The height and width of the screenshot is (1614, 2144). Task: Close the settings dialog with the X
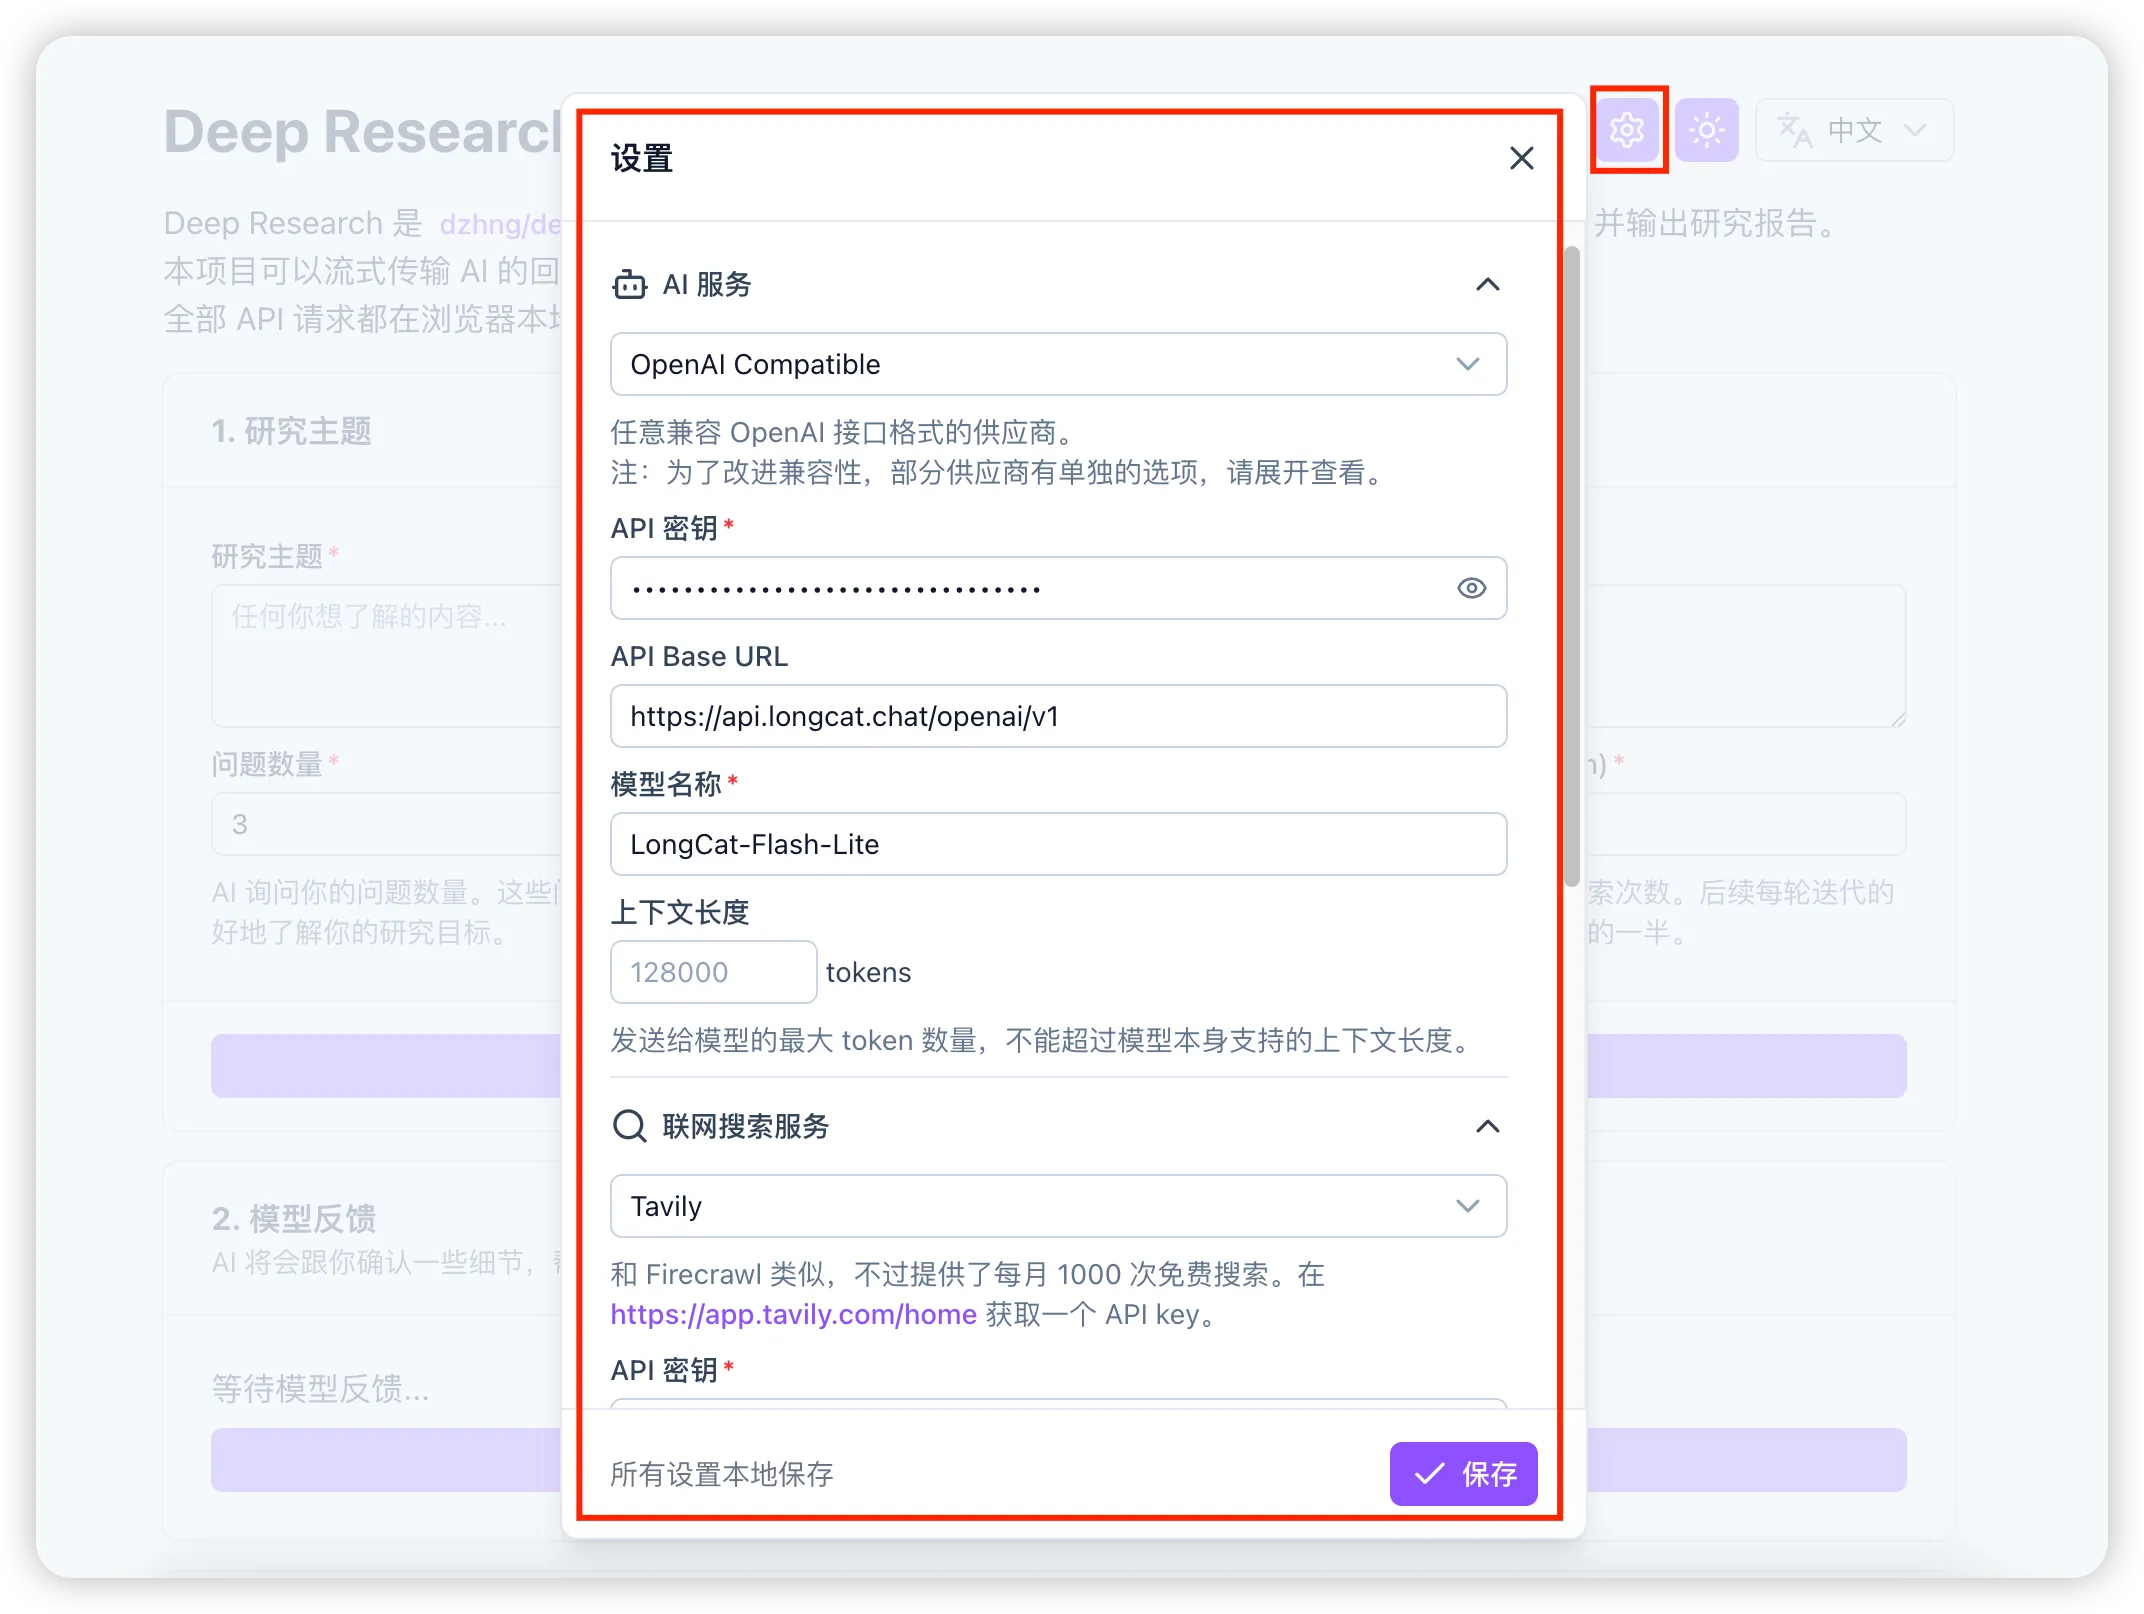[x=1521, y=158]
